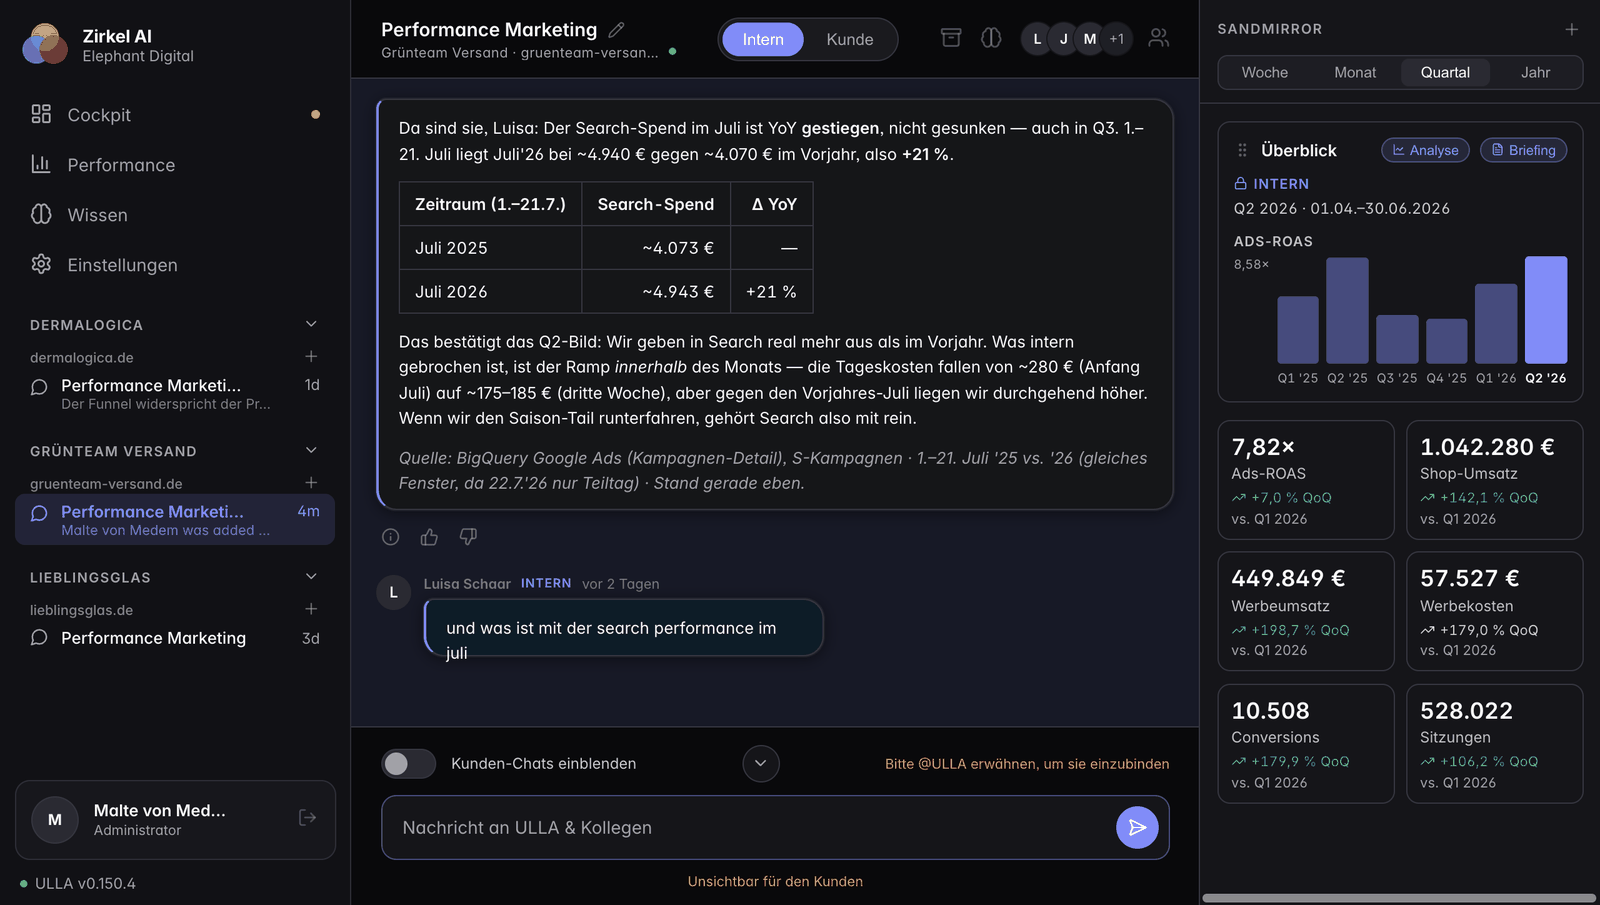Open the Sitzungen card
Screen dimensions: 1600x905
coord(1494,743)
